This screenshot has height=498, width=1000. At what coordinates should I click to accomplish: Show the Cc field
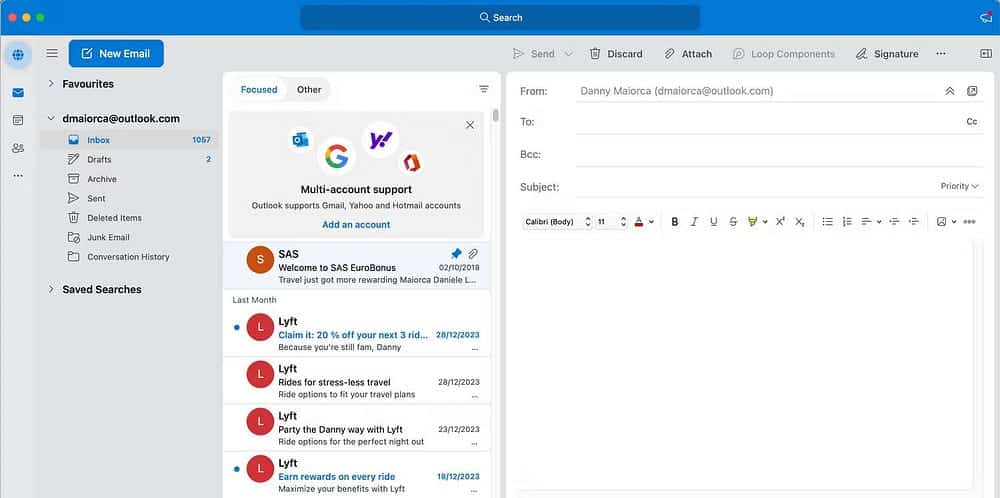click(971, 122)
